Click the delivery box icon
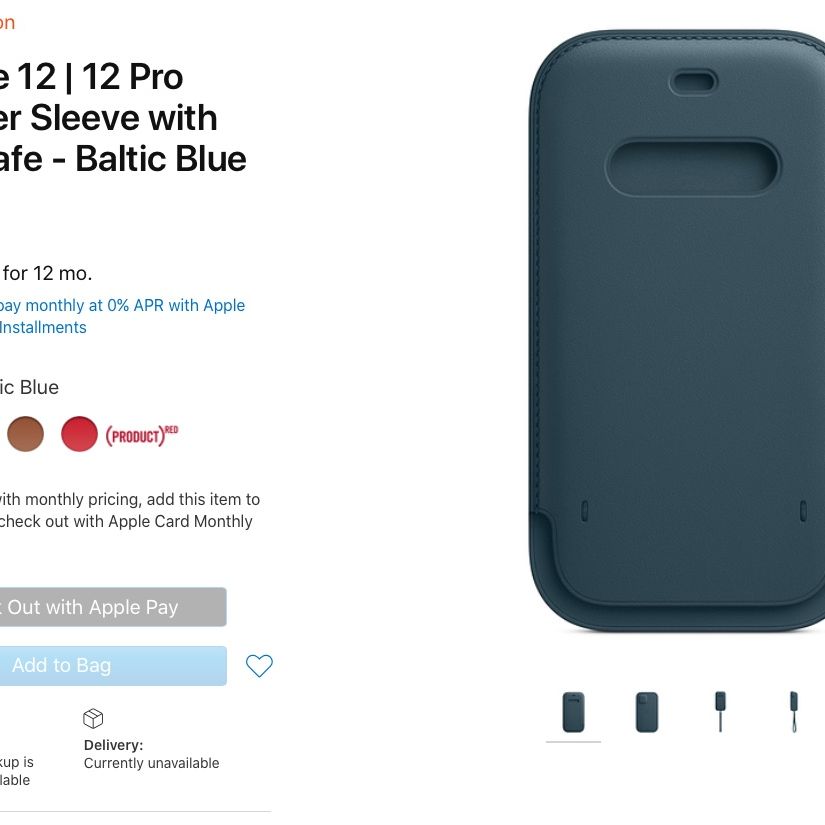The width and height of the screenshot is (825, 825). tap(93, 719)
